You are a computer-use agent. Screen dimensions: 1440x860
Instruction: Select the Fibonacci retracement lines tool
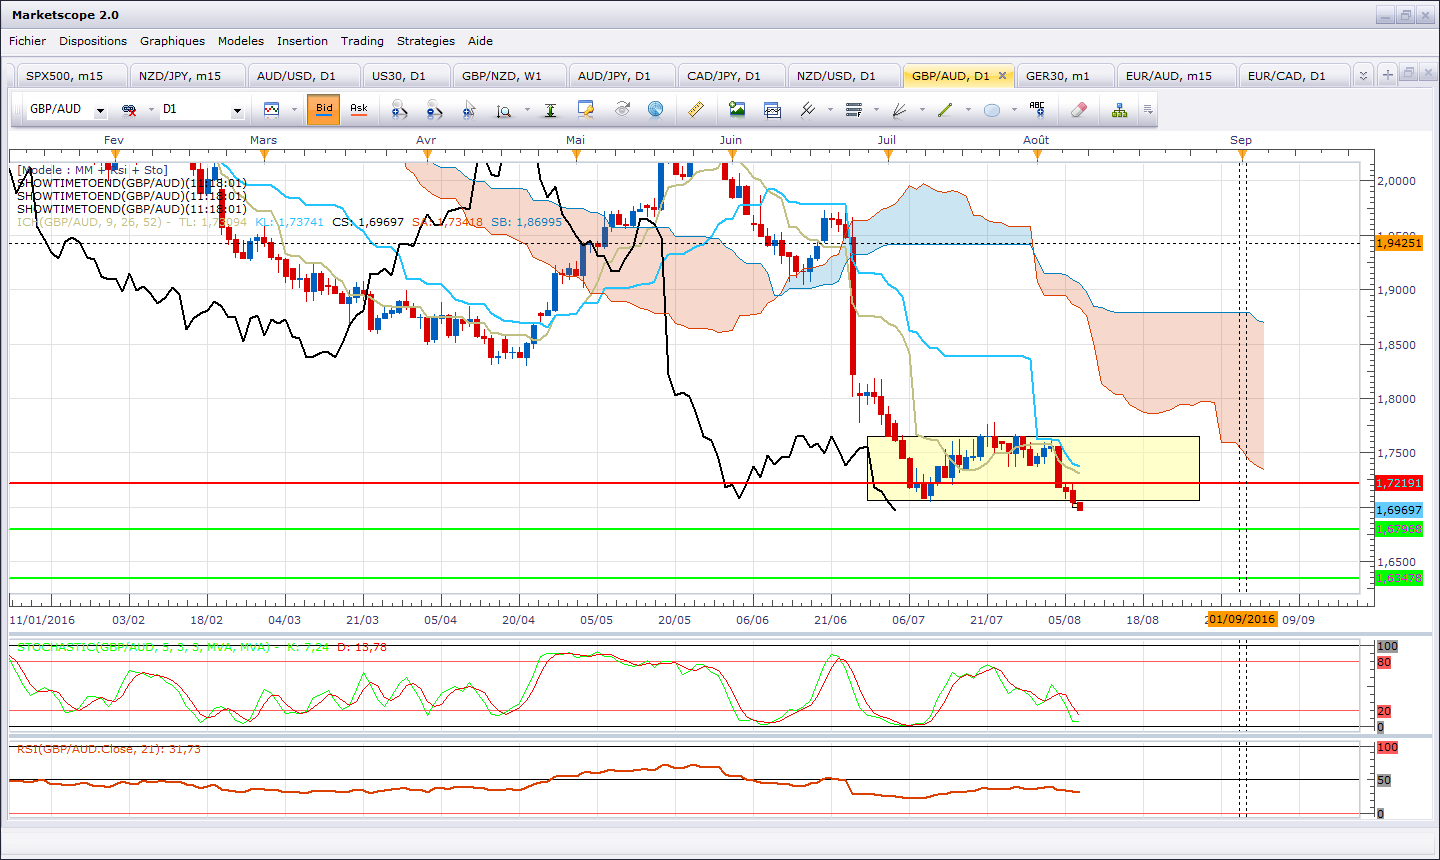coord(854,110)
